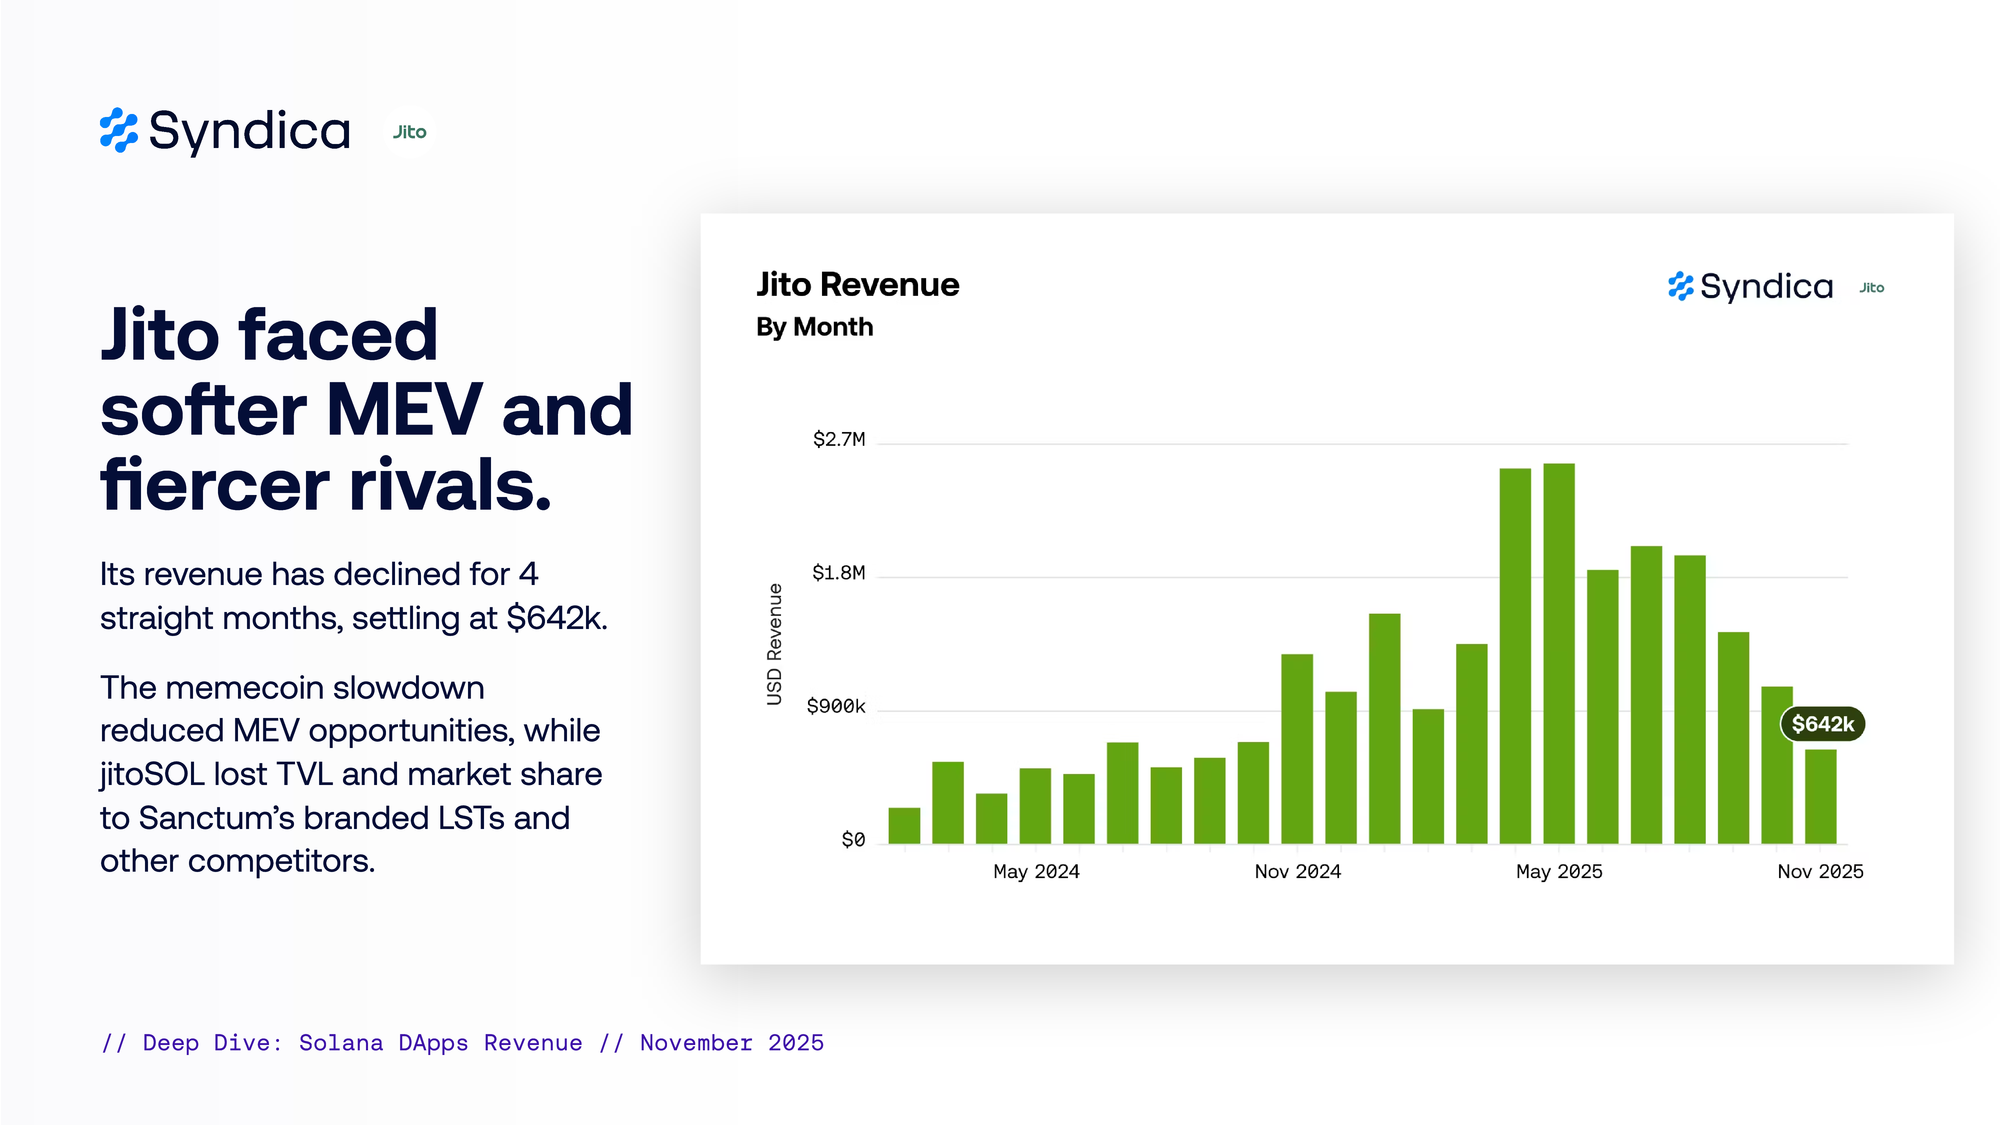This screenshot has width=2000, height=1125.
Task: Click the Nov 2025 axis label
Action: click(x=1820, y=872)
